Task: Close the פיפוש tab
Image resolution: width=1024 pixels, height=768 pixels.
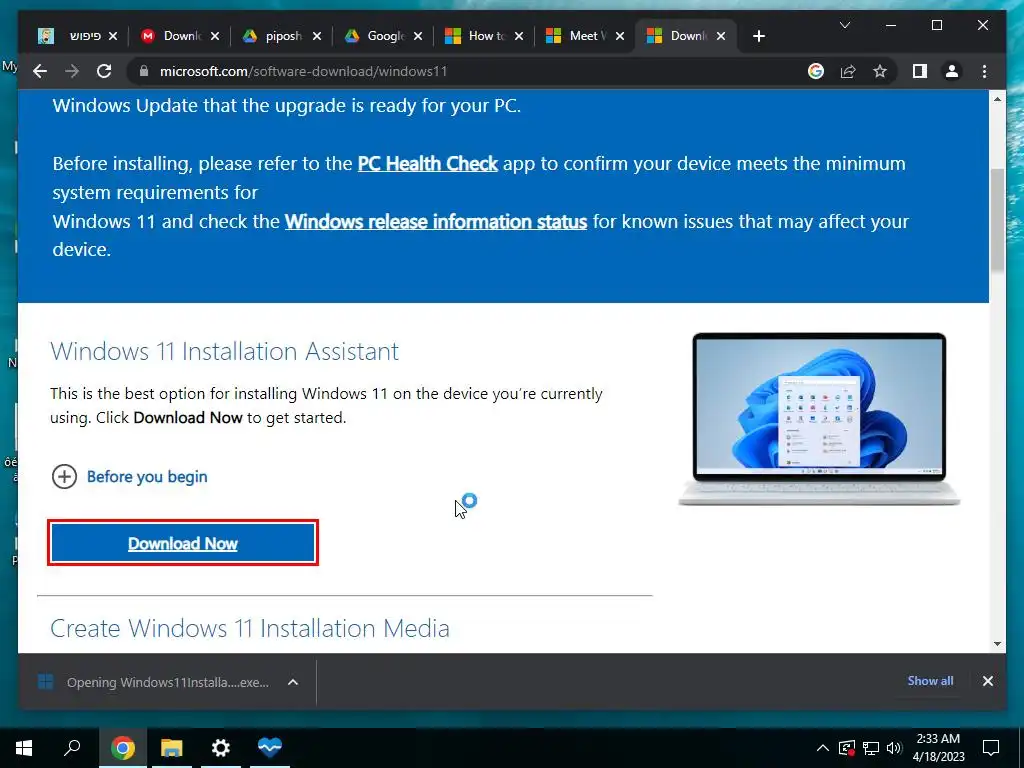Action: [113, 36]
